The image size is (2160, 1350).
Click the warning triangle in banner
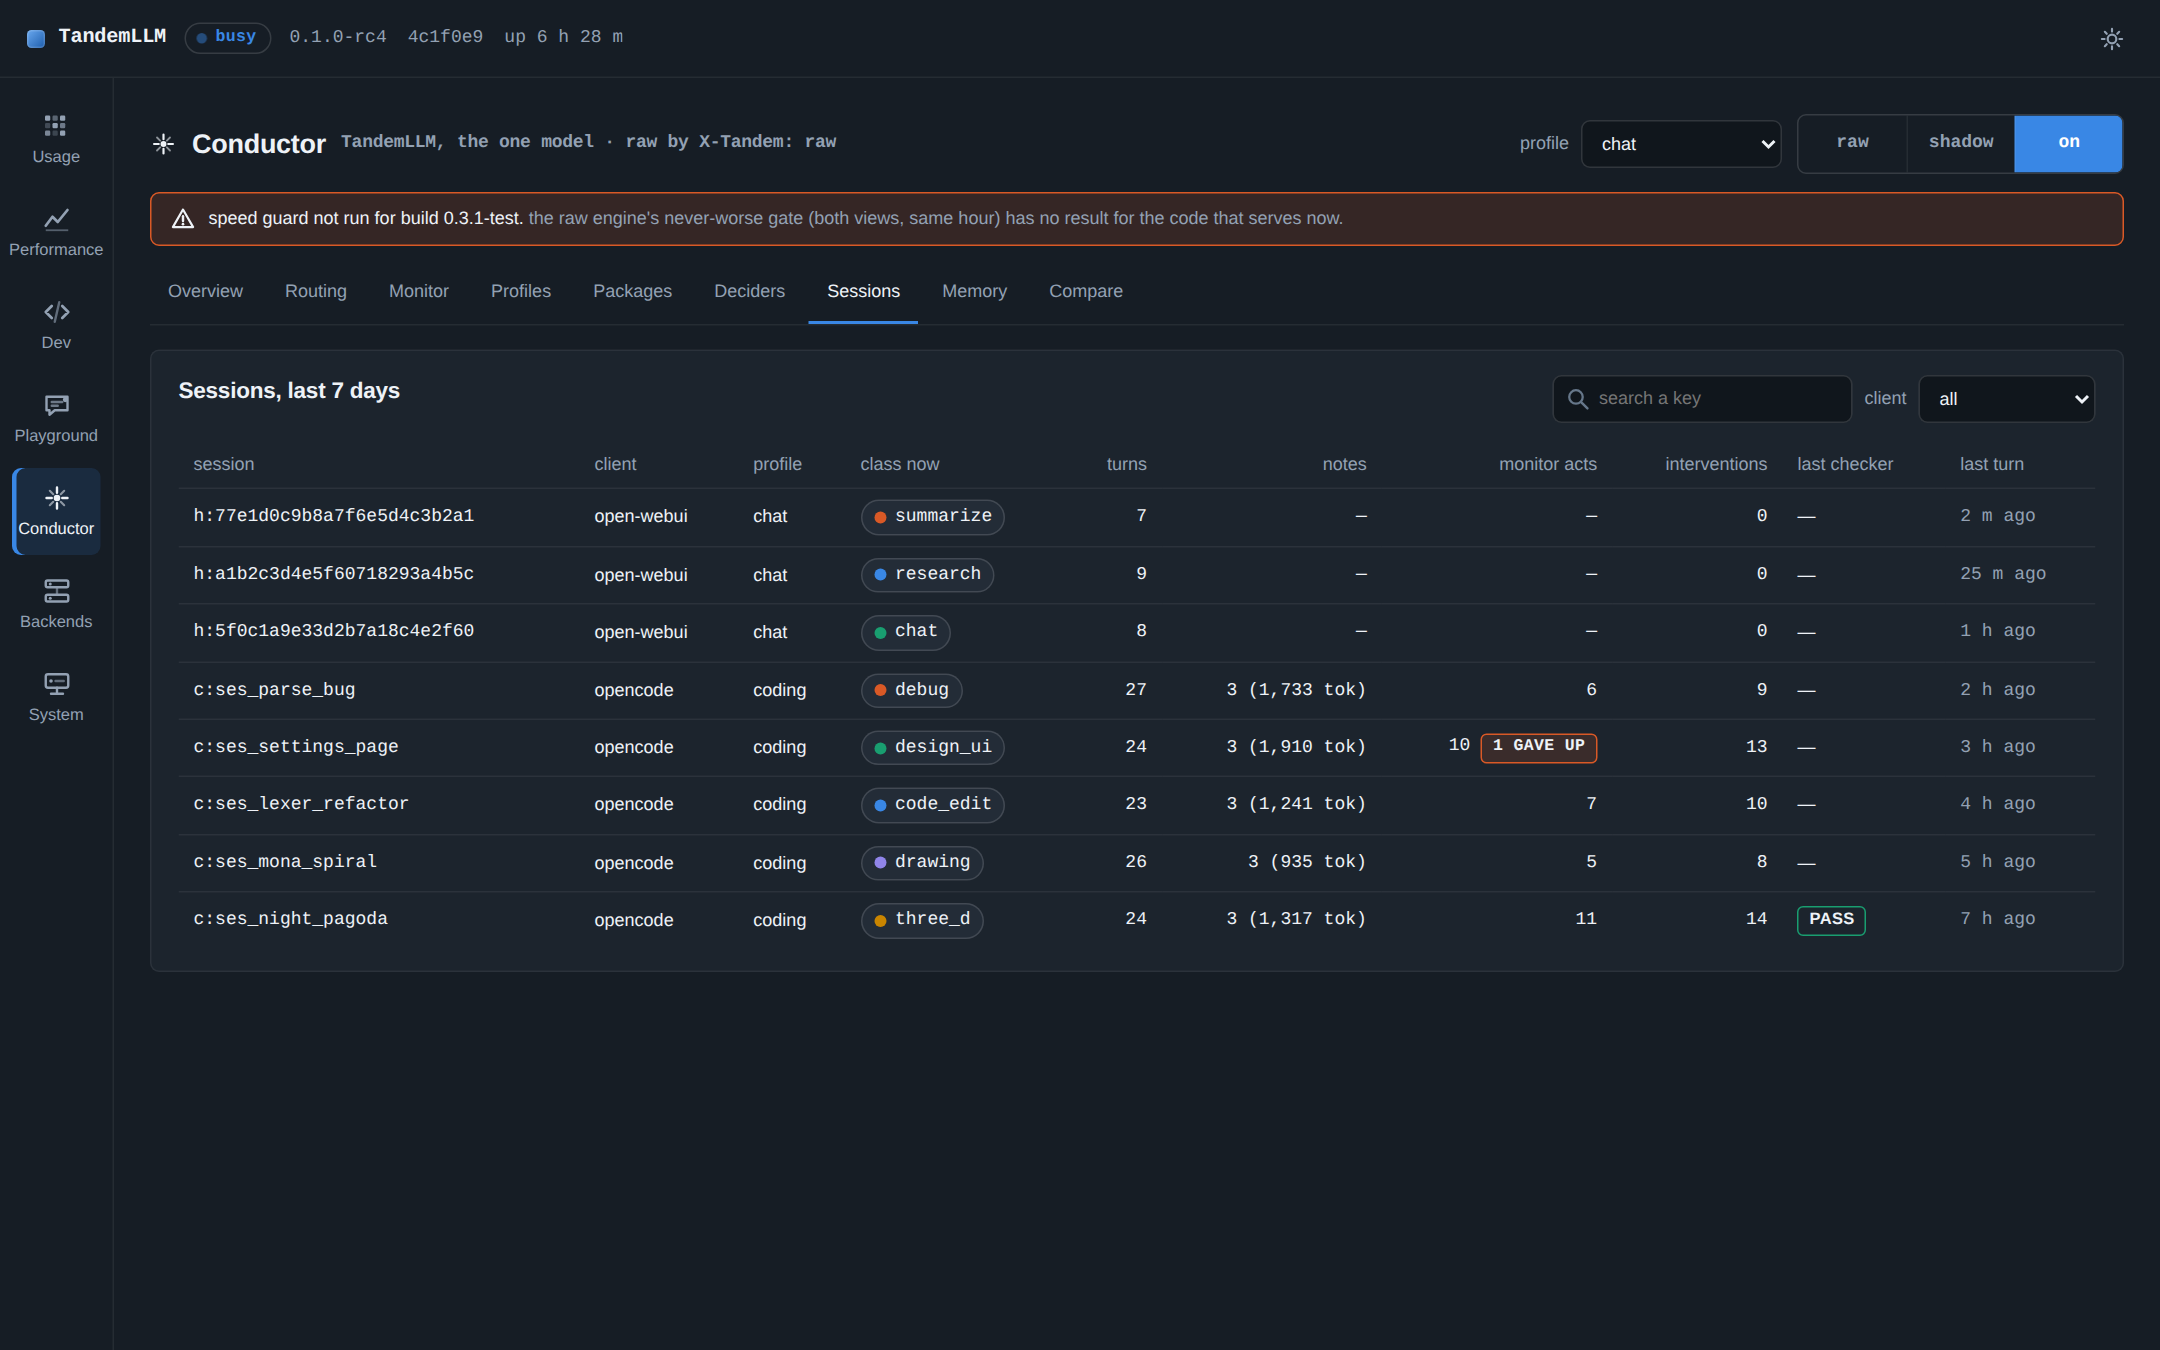point(183,219)
